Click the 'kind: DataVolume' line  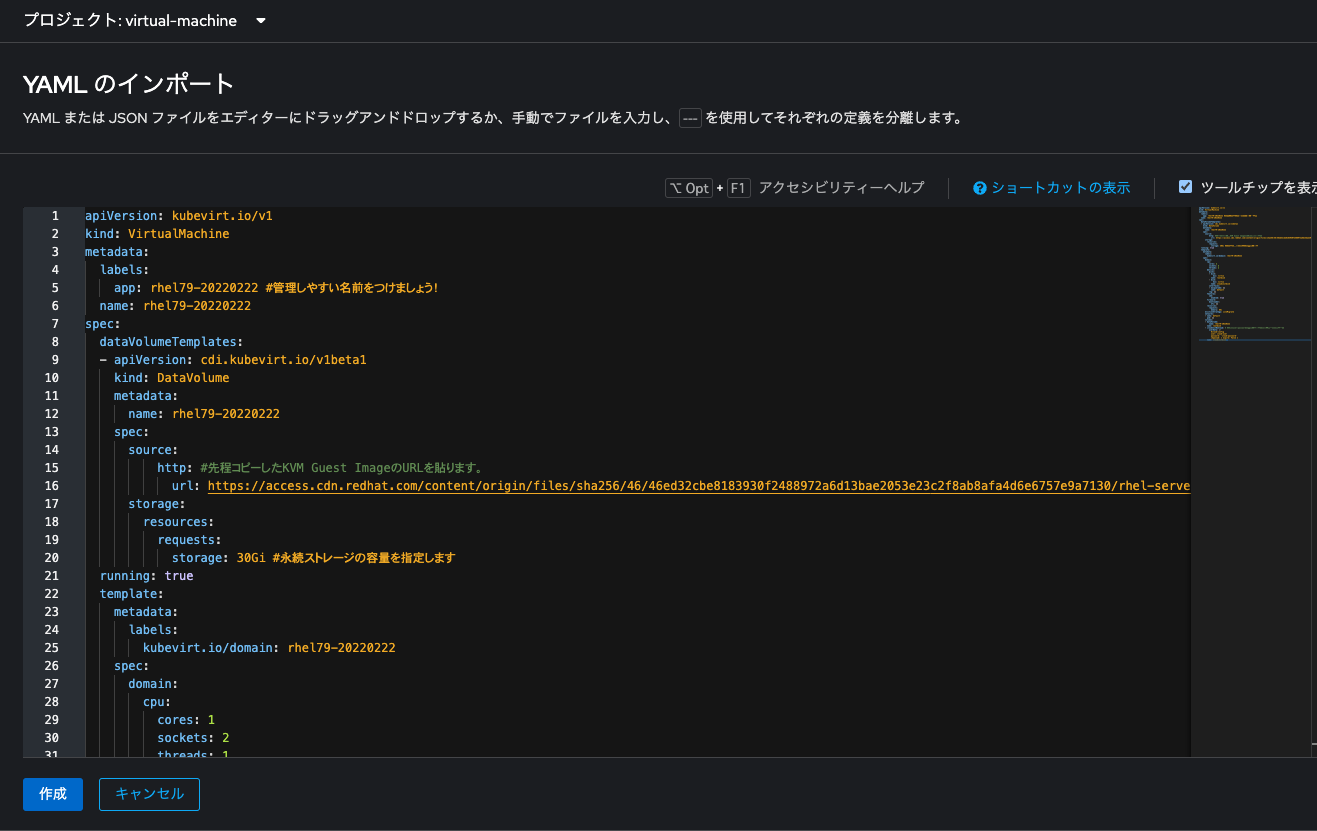point(171,378)
